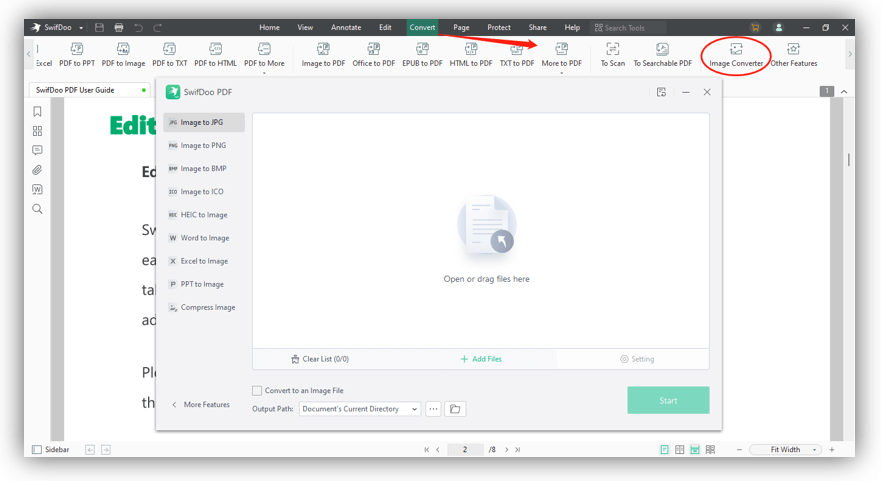Open the To Scan tool
This screenshot has height=481, width=881.
(612, 55)
